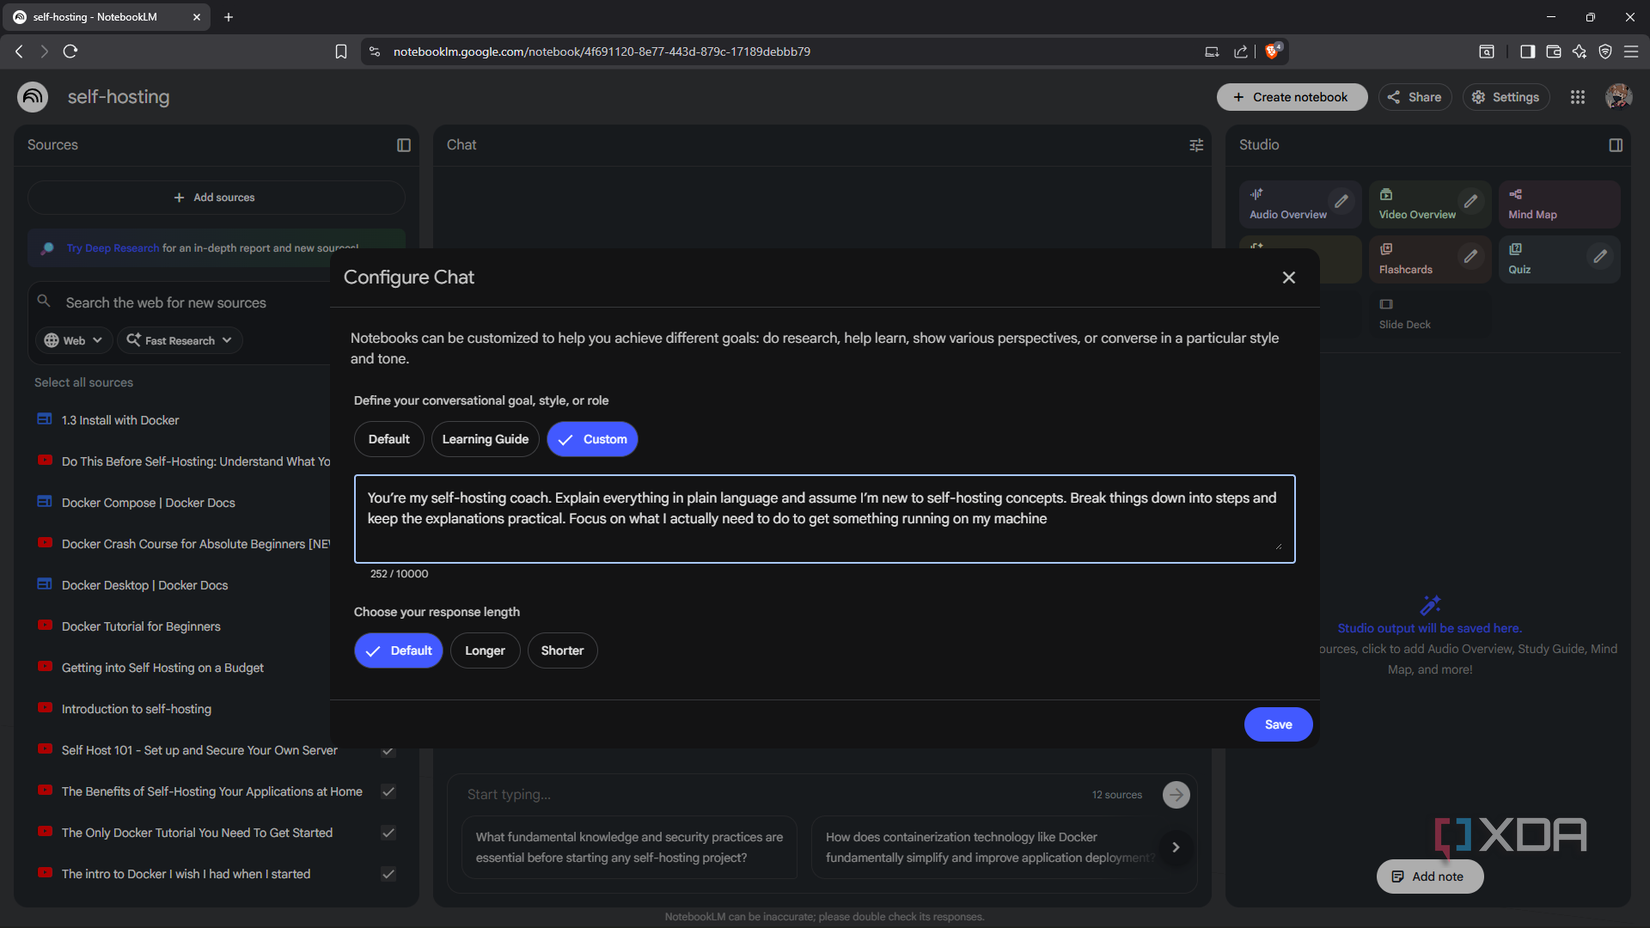Edit the Audio Overview with its pencil icon

pos(1342,200)
